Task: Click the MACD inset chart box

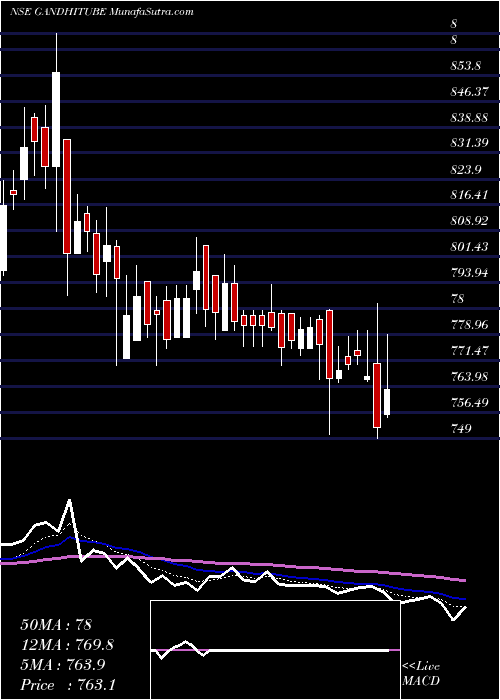Action: point(275,650)
